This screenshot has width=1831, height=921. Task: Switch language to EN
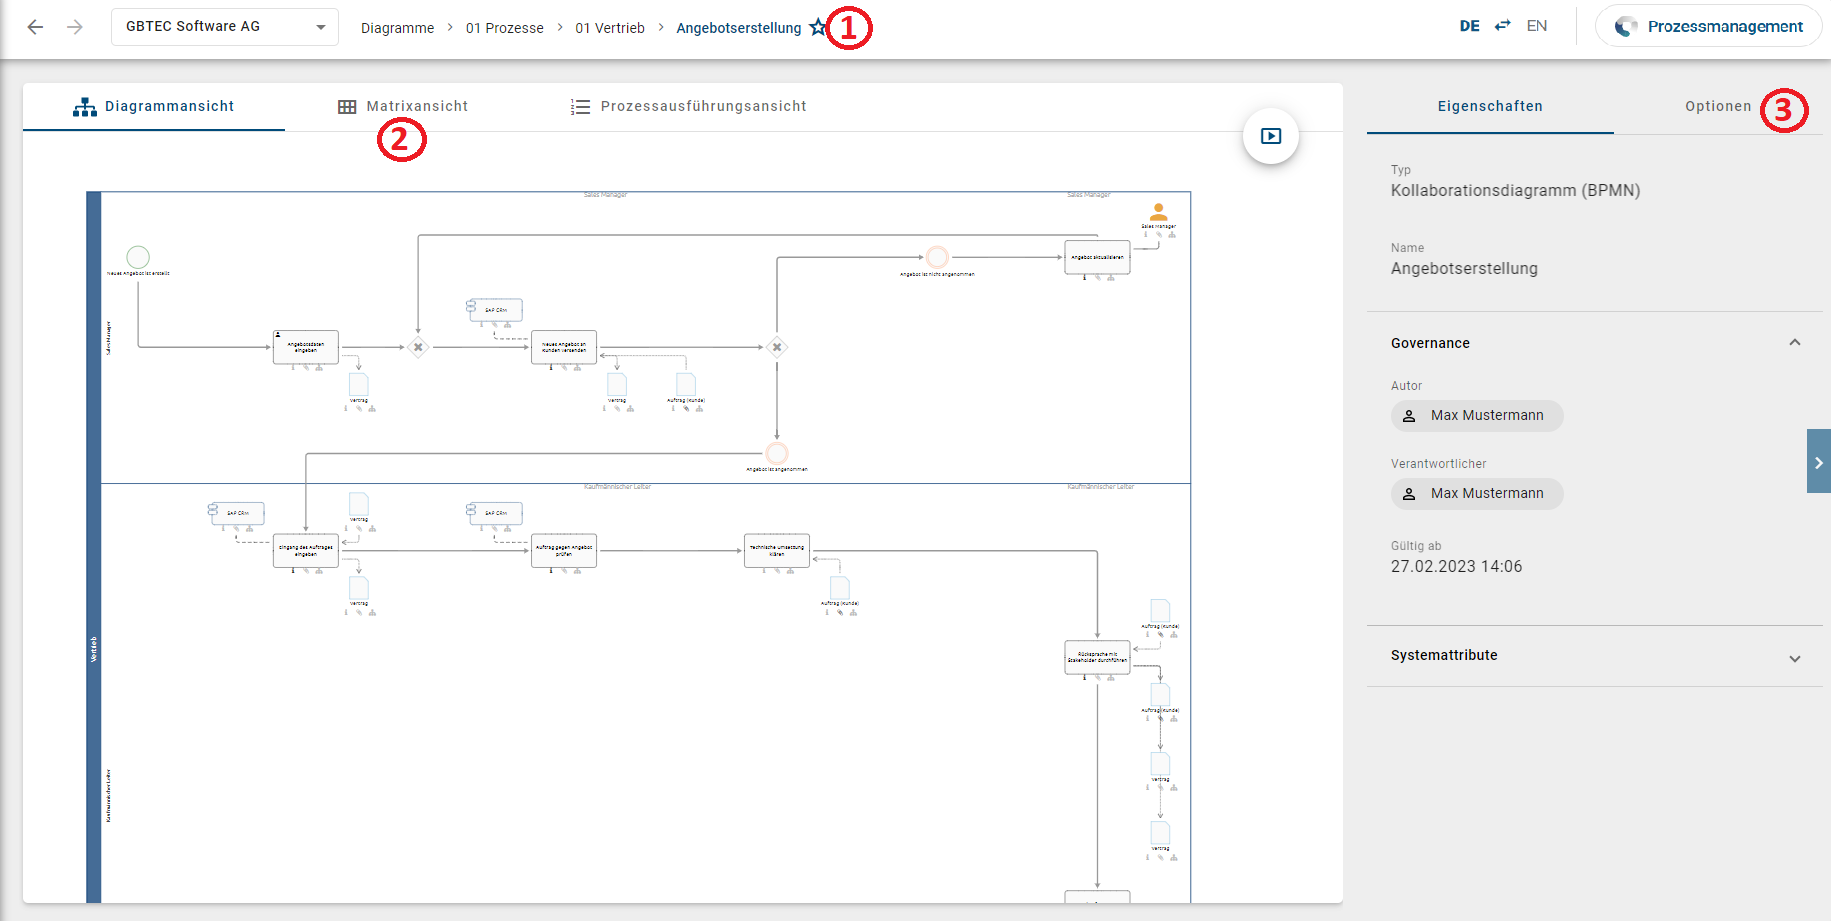coord(1536,26)
